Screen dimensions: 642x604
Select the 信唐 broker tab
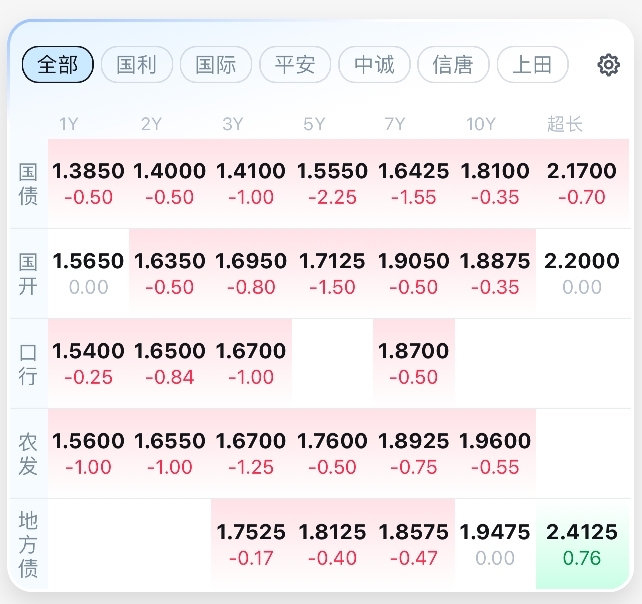click(453, 65)
